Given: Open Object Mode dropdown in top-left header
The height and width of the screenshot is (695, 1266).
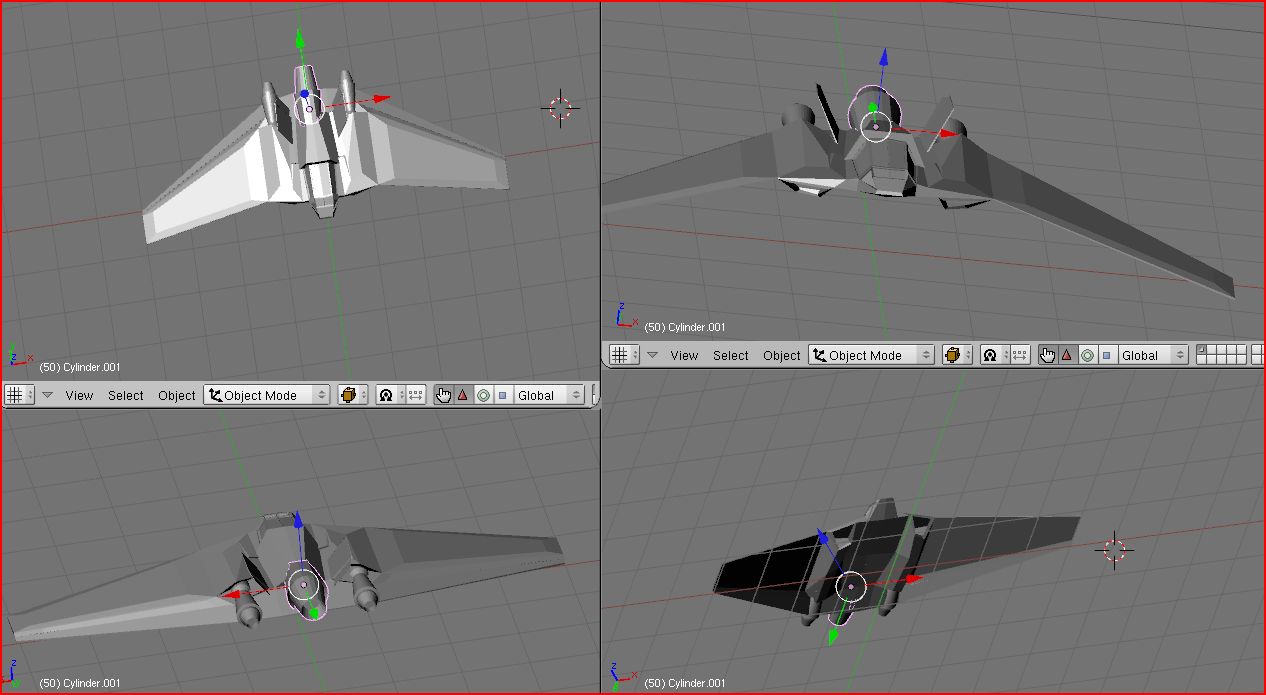Looking at the screenshot, I should 266,395.
